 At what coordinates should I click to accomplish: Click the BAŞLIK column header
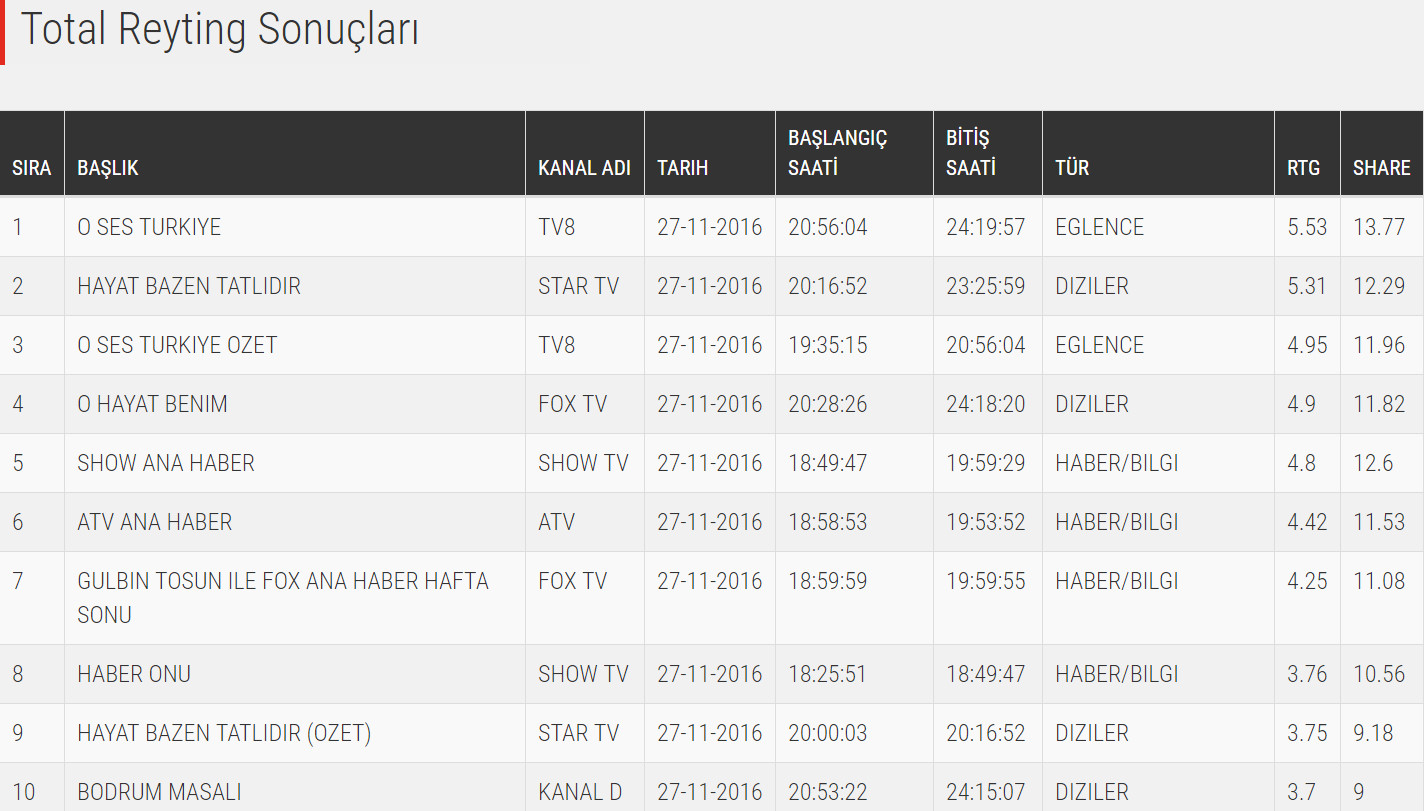coord(108,168)
